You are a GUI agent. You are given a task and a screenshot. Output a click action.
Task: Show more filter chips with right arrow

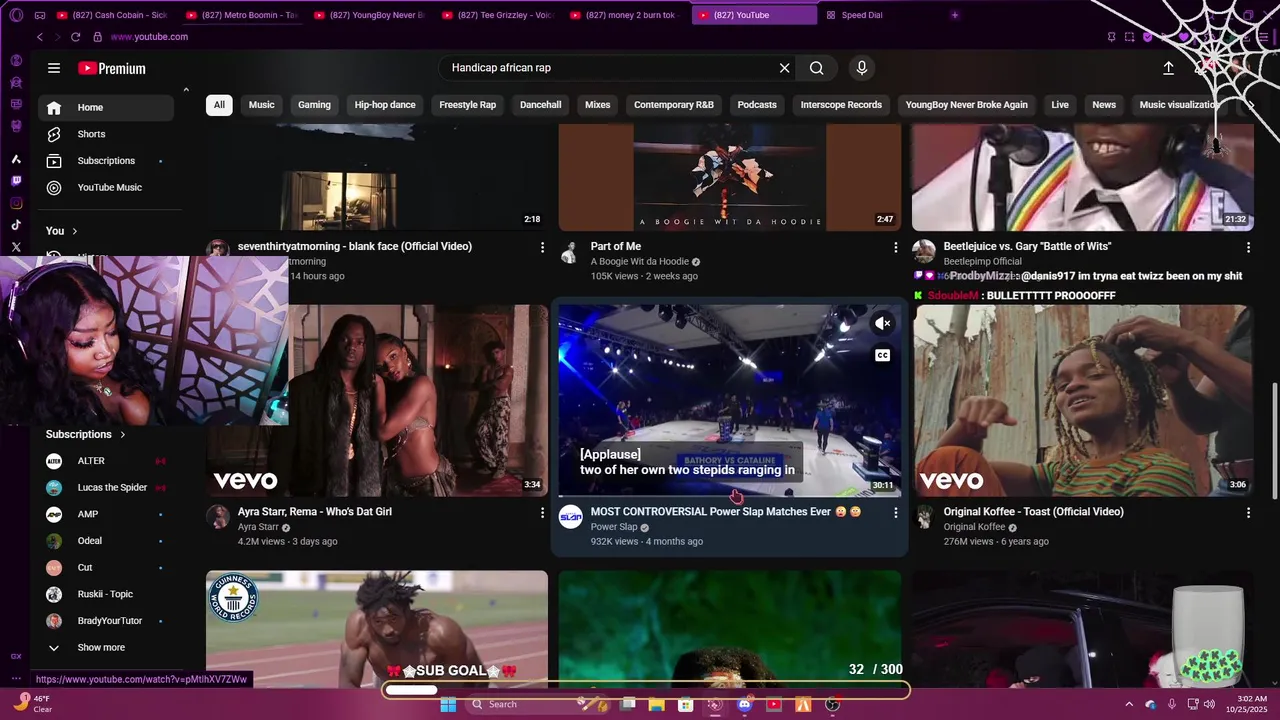(x=1250, y=105)
